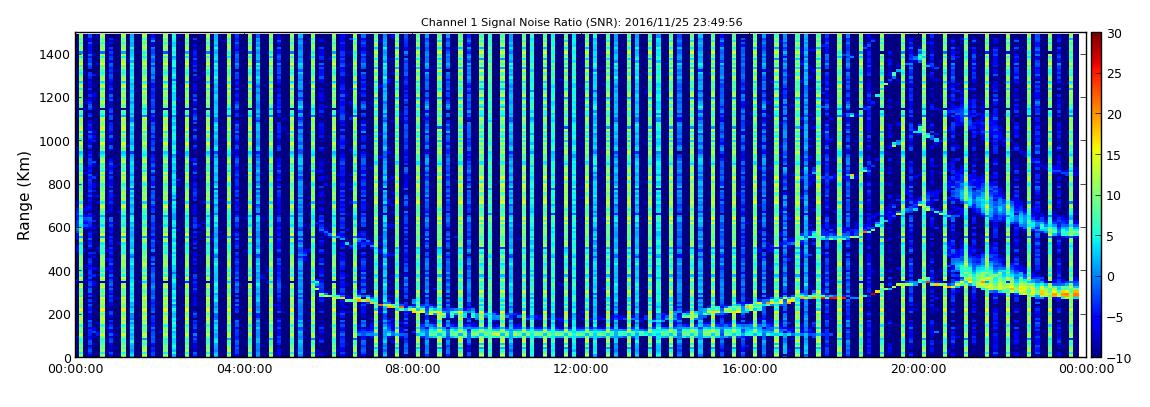Click the dark blue bottom of the colorbar
The height and width of the screenshot is (407, 1150).
pos(1096,351)
